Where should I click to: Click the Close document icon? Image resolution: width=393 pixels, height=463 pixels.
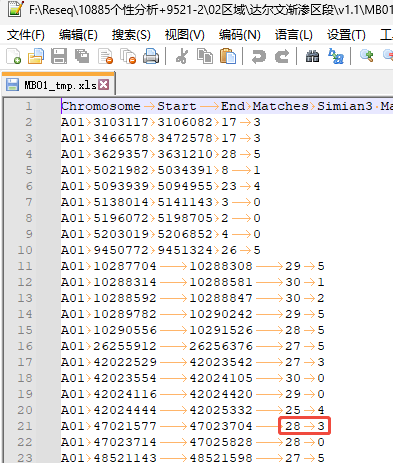click(106, 56)
